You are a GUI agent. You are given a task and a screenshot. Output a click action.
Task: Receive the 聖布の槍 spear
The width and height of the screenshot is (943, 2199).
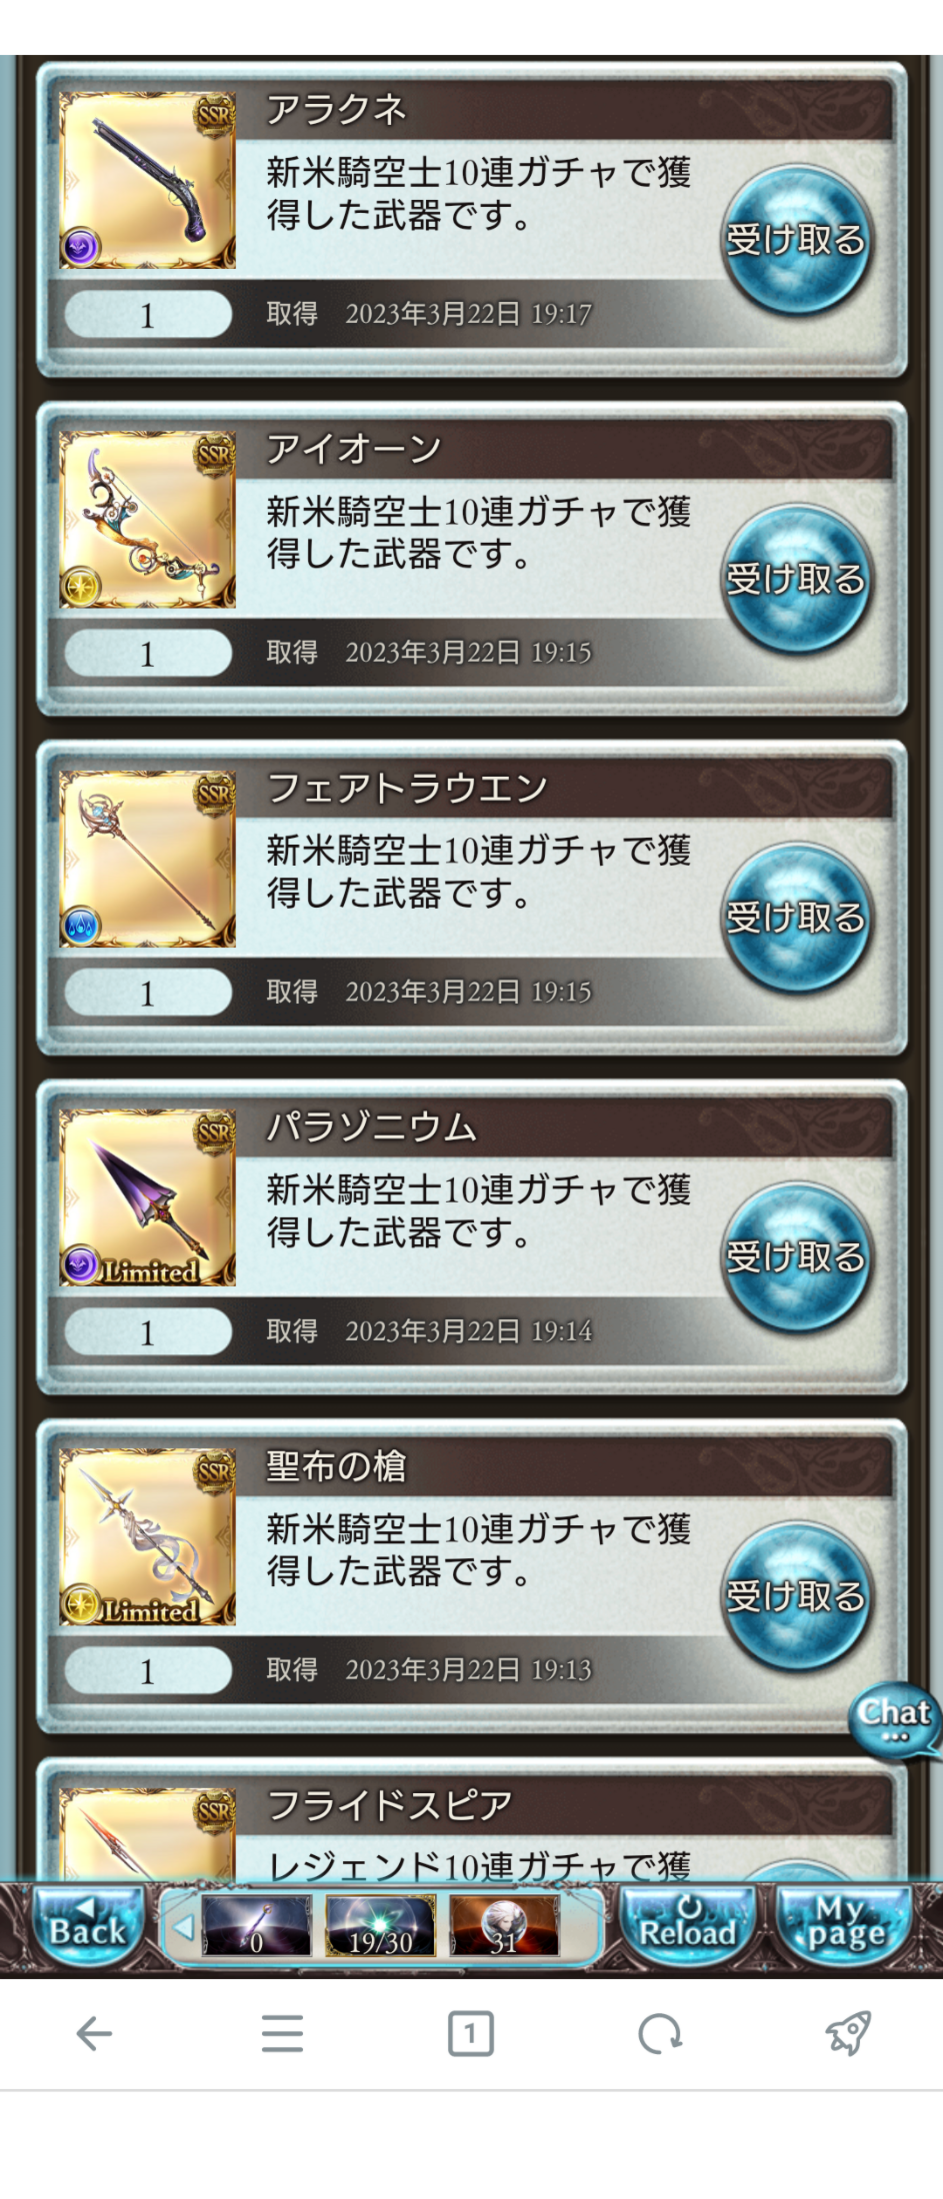pyautogui.click(x=795, y=1596)
